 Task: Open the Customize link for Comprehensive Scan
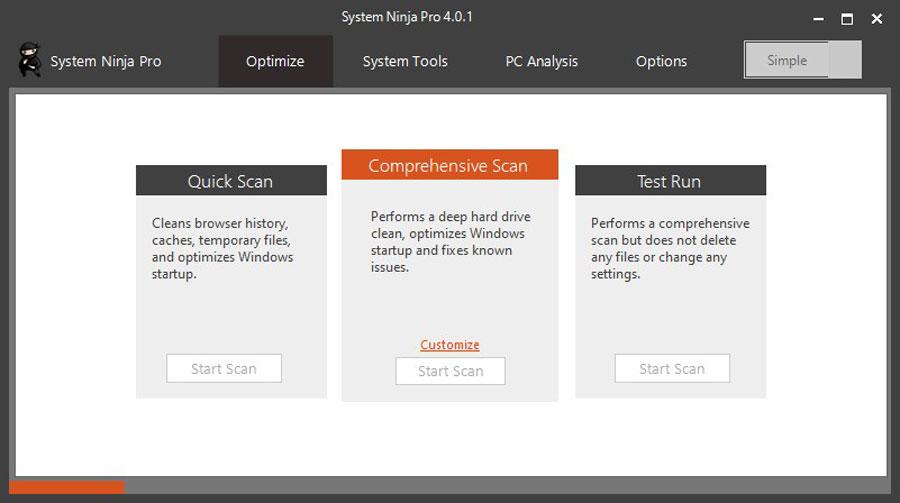pos(449,345)
